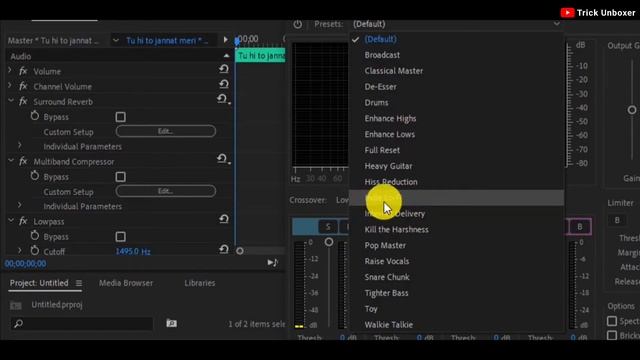Reset the Surround Reverb effect
This screenshot has height=360, width=640.
222,99
